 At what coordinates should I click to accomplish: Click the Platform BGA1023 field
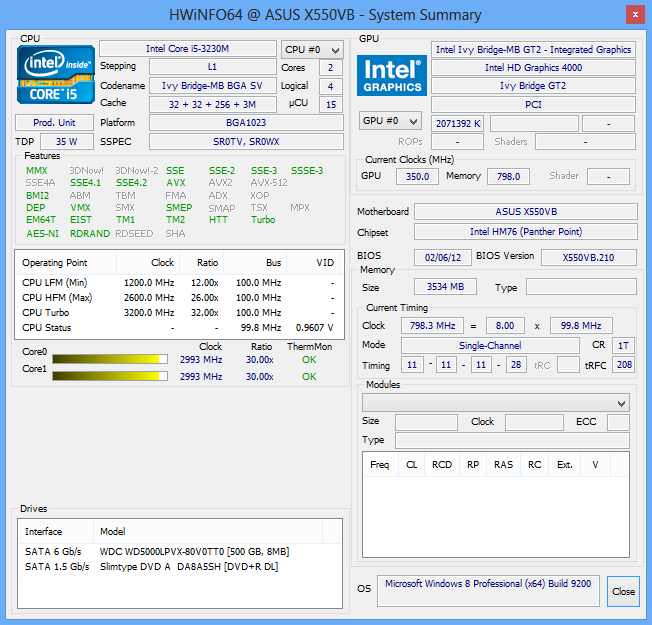(x=246, y=123)
